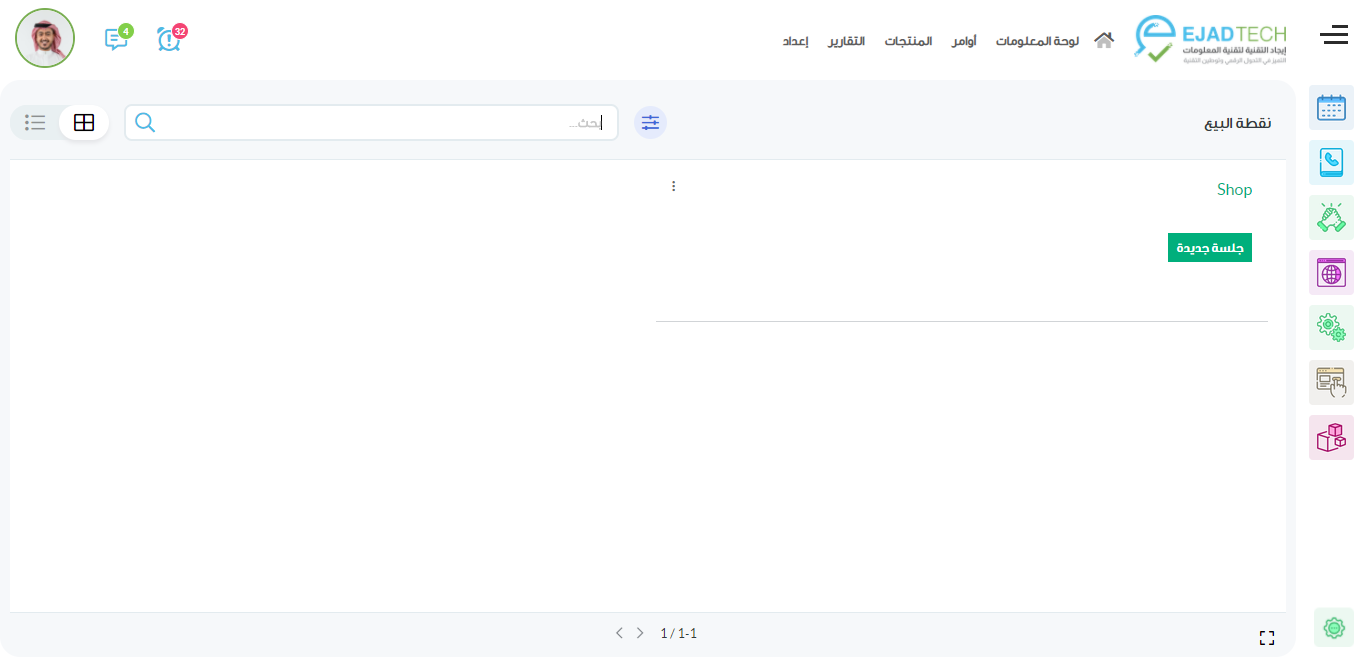Open the inventory boxes sidebar icon
1366x657 pixels.
pyautogui.click(x=1331, y=437)
